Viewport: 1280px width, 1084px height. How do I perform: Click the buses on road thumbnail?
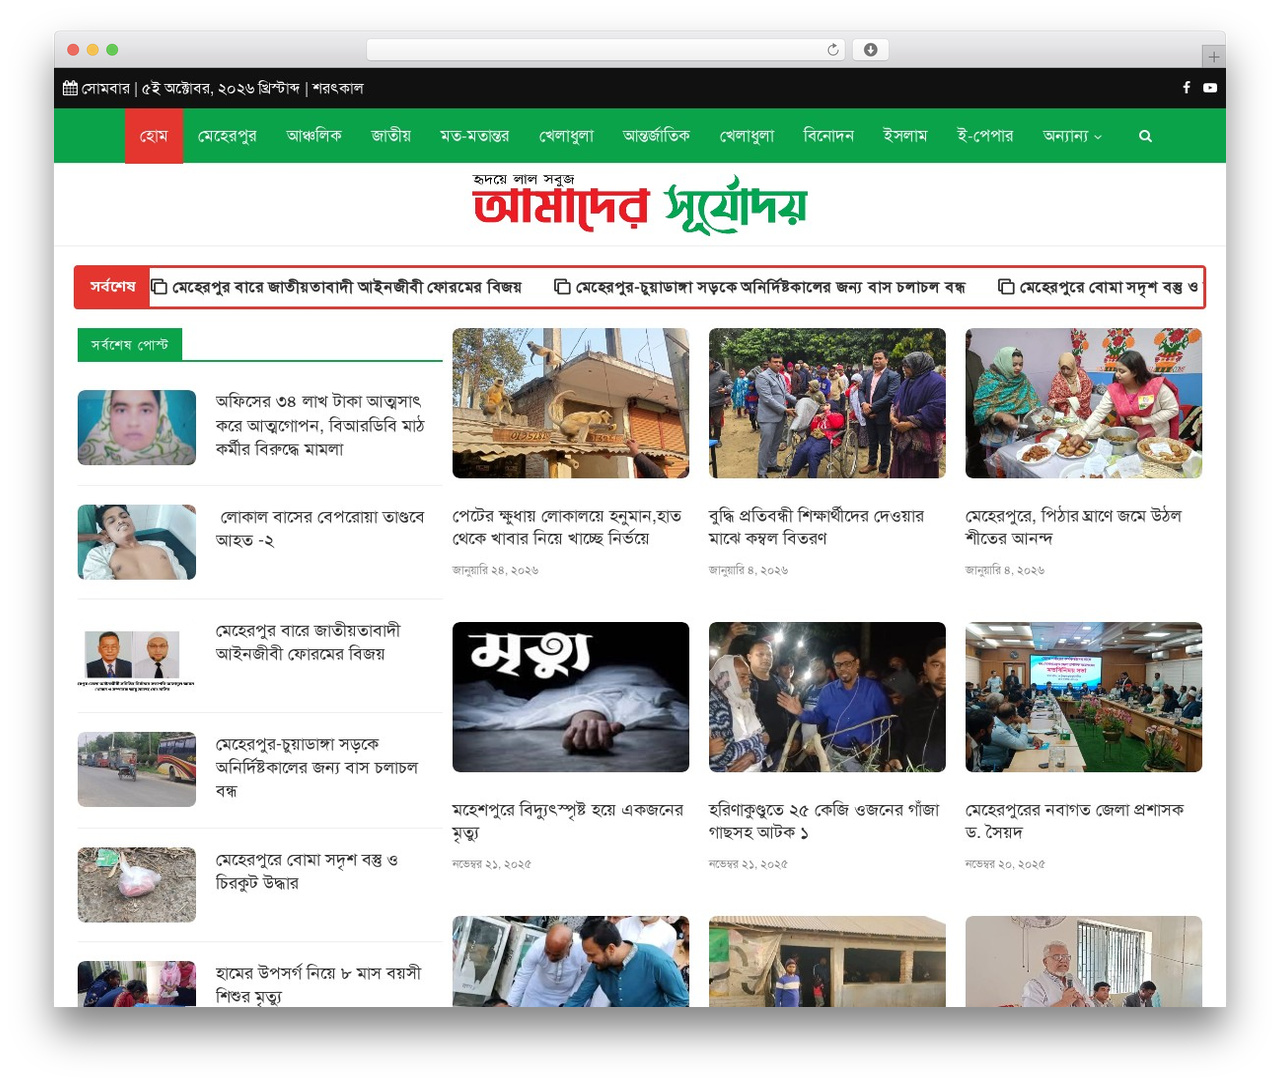pos(137,770)
